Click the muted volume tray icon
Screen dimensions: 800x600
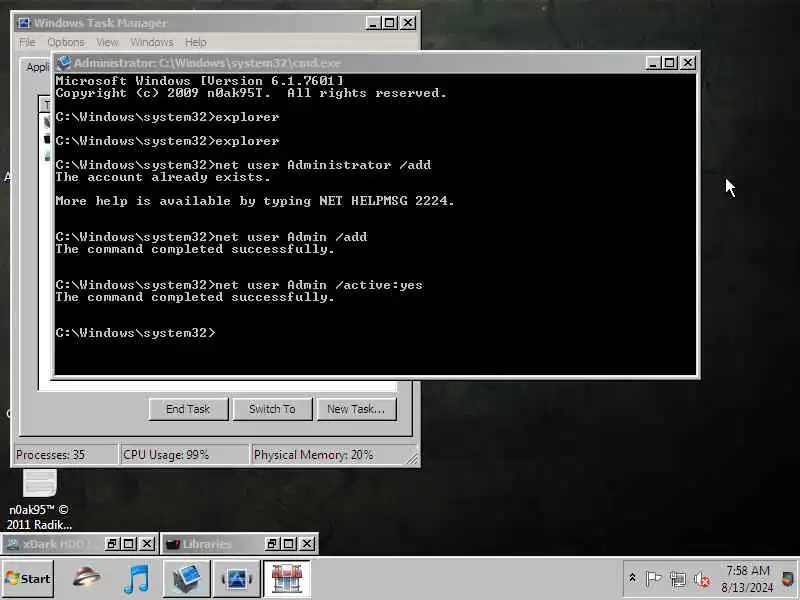point(702,579)
